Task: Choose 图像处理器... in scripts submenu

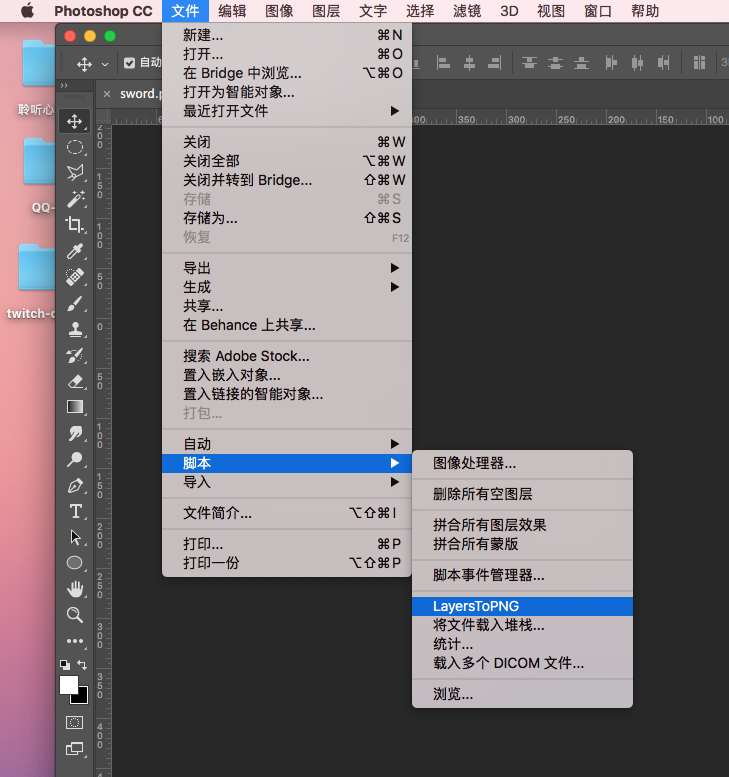Action: tap(522, 463)
